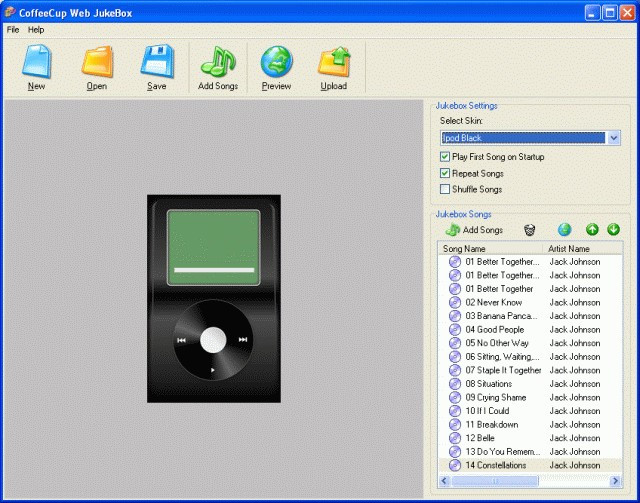Click the play button on iPod wheel
Screen dimensions: 640x503
coord(213,370)
